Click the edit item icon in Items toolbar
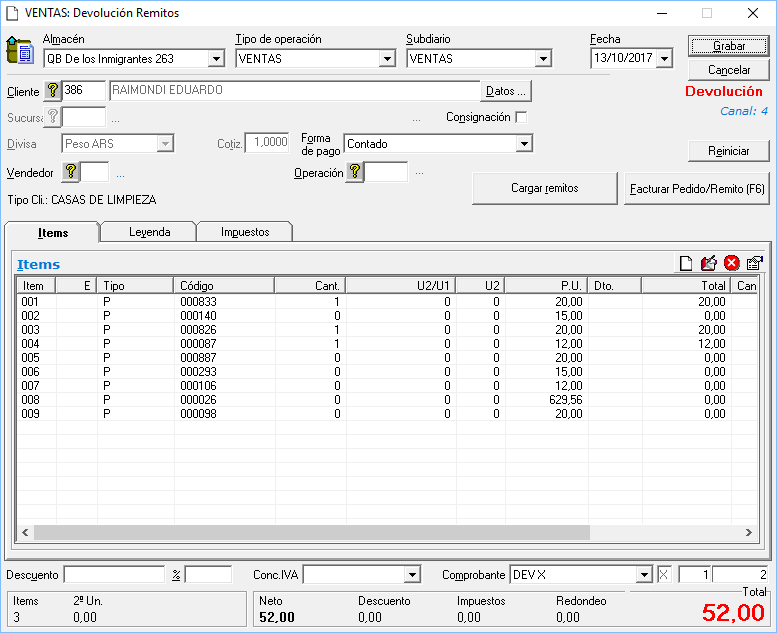 [x=709, y=264]
